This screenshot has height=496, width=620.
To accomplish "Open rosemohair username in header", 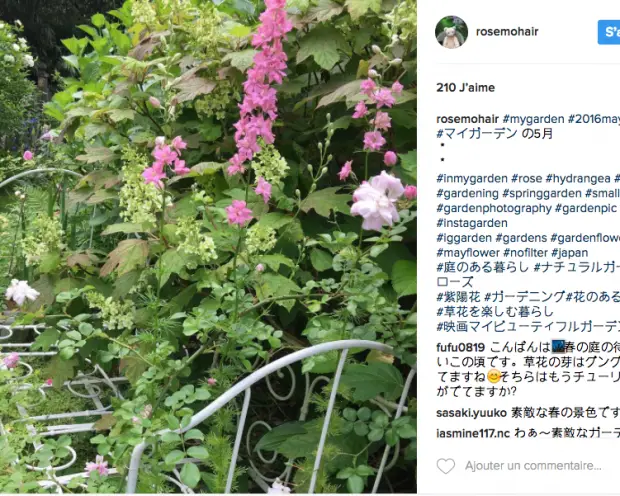I will pos(507,32).
